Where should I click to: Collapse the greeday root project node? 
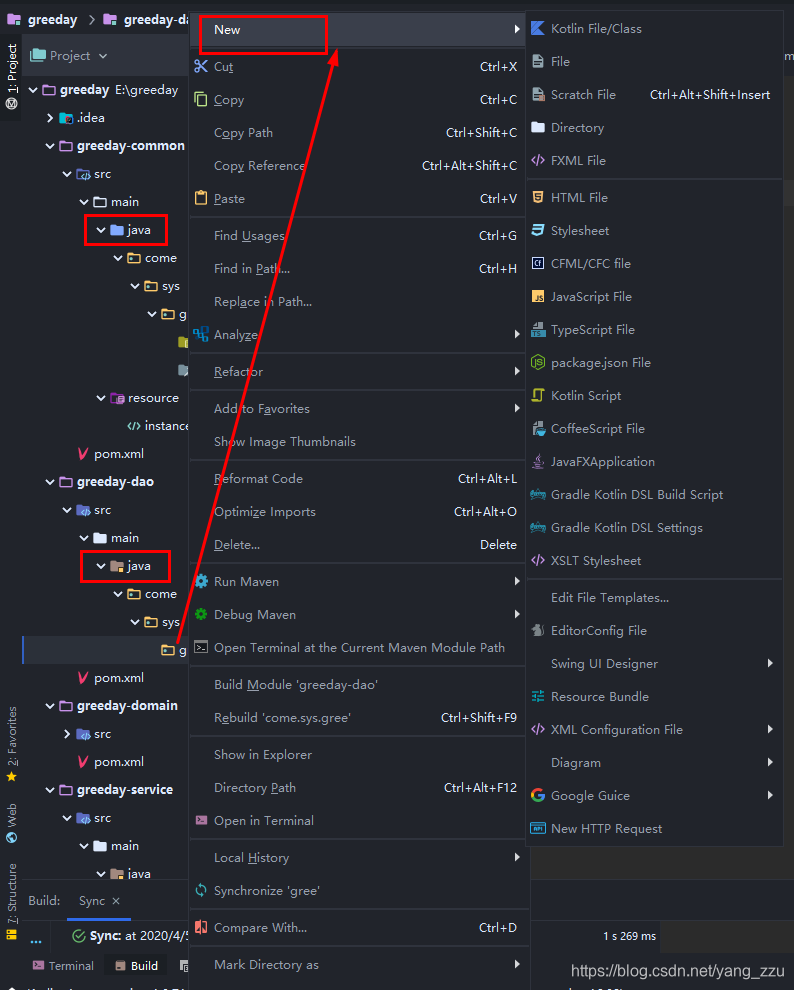point(33,90)
